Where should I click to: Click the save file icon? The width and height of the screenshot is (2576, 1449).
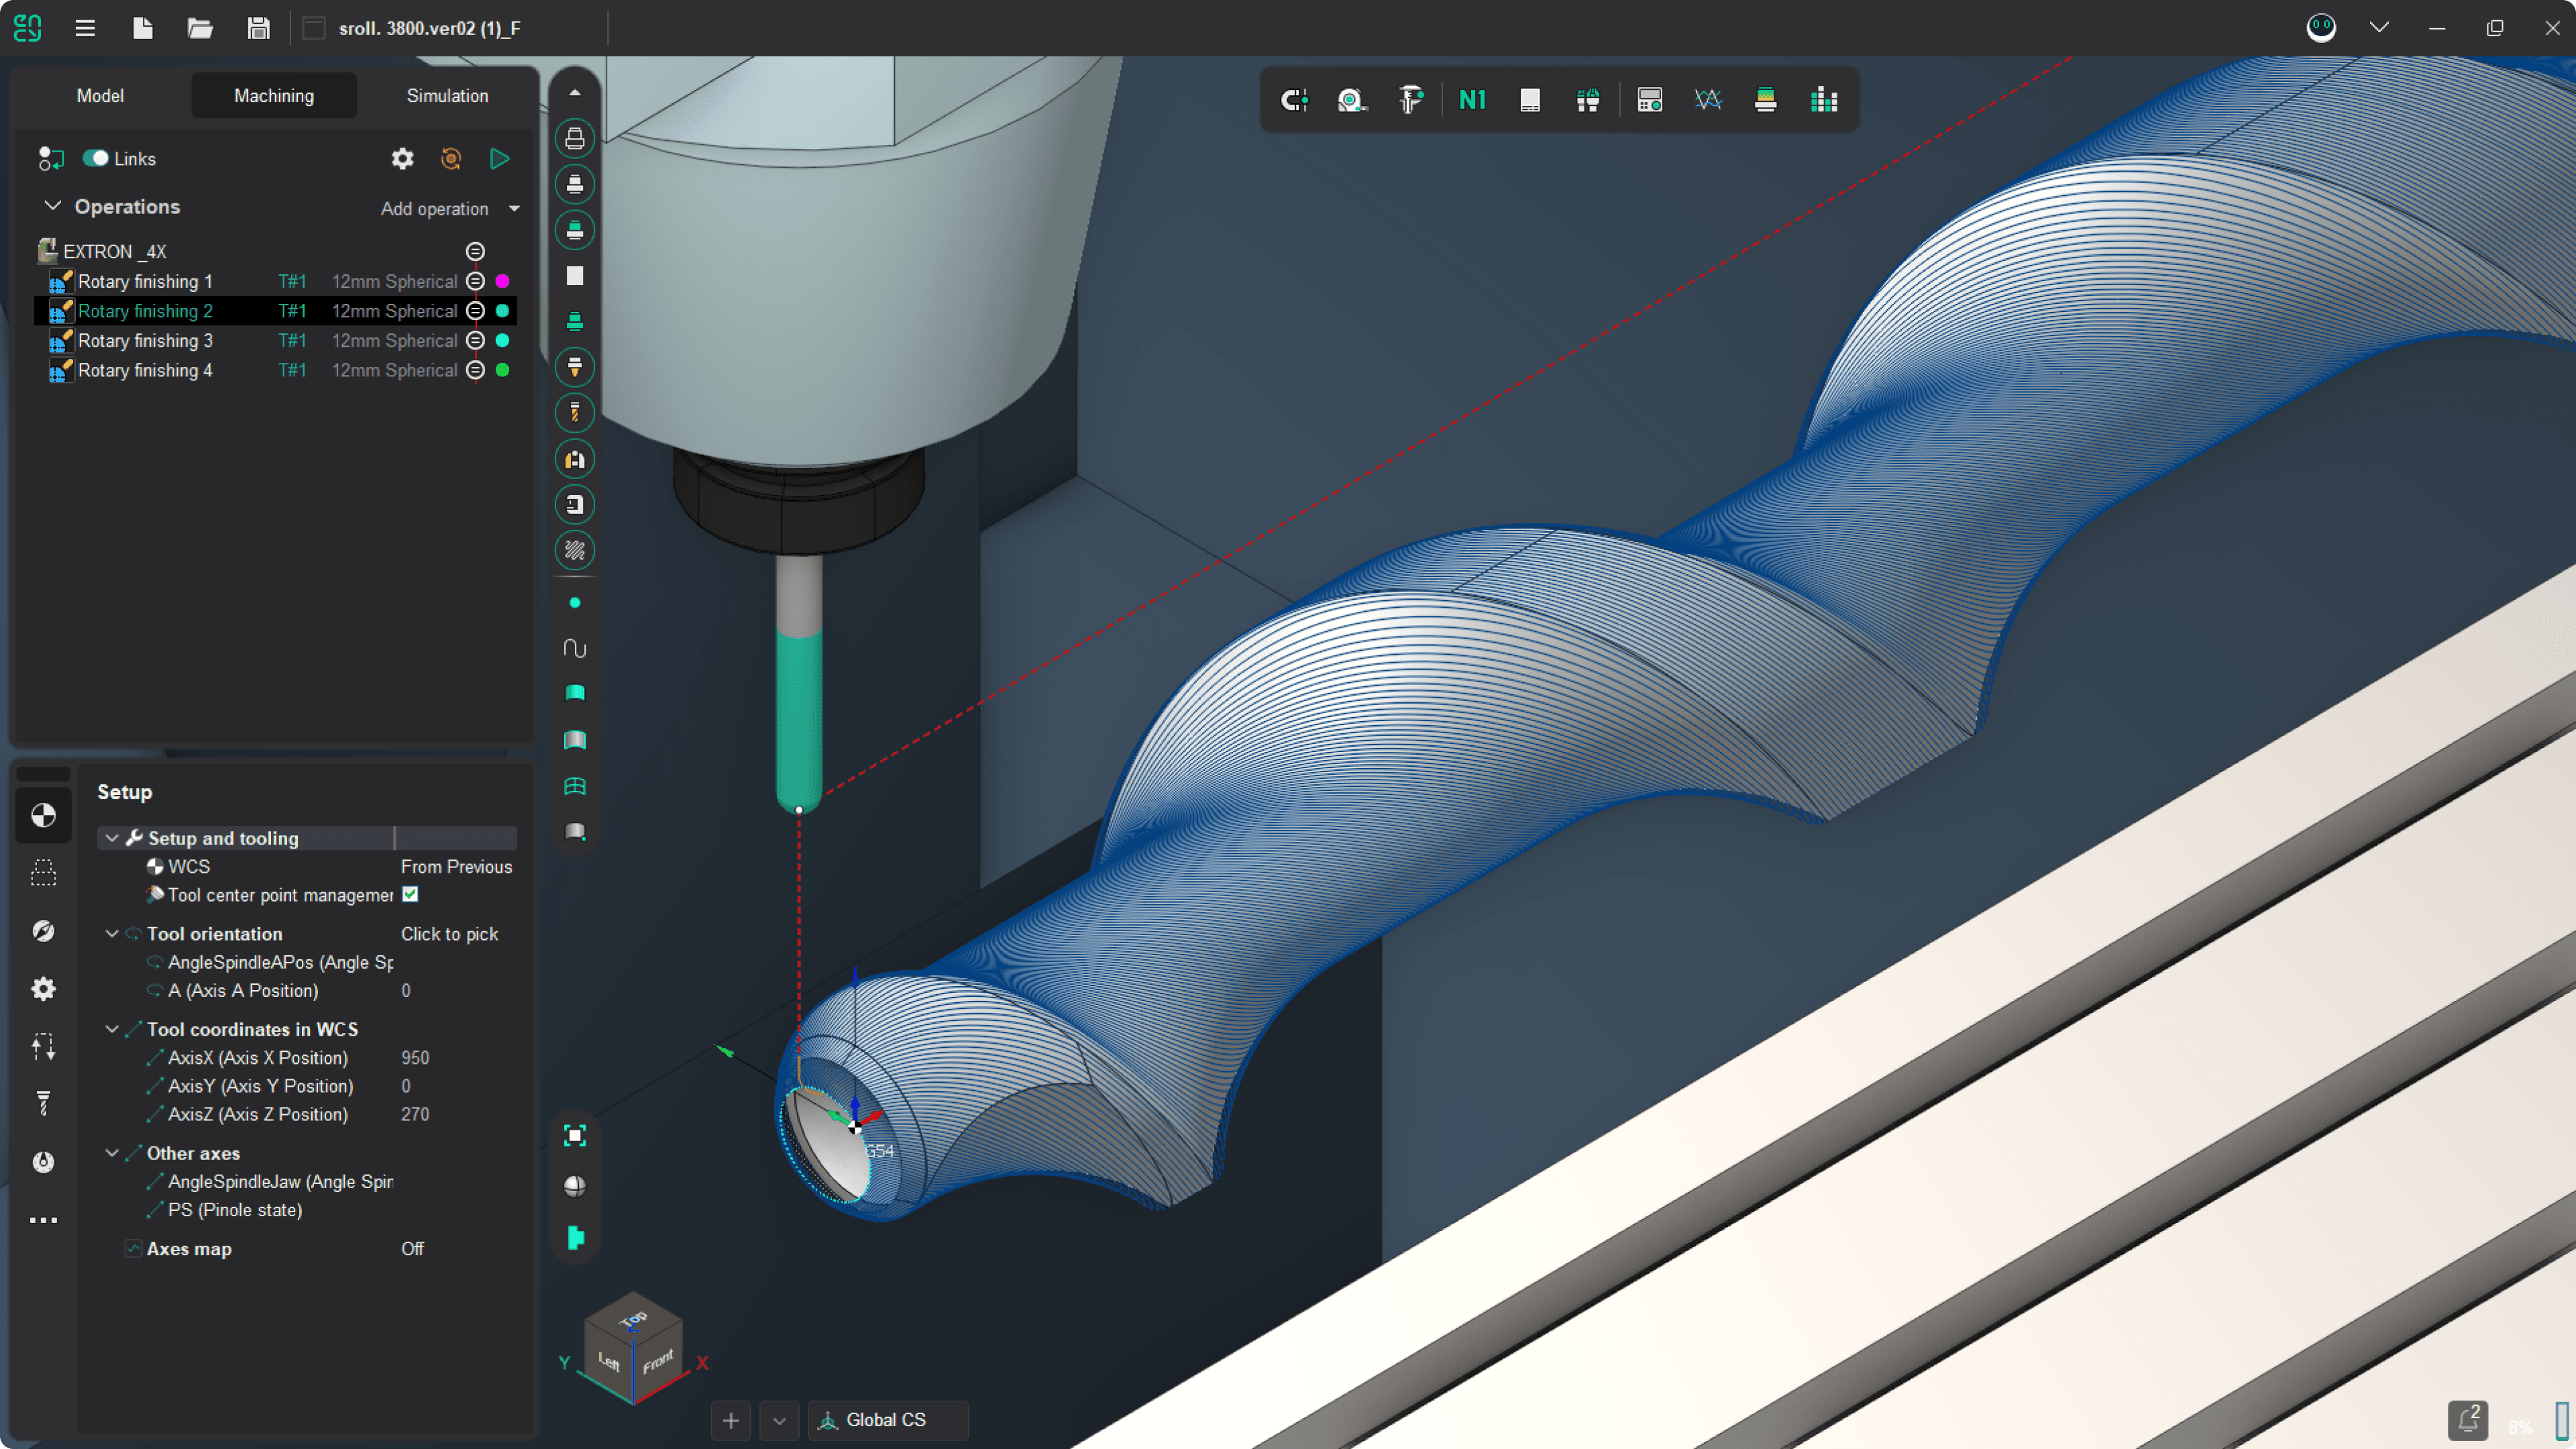click(258, 28)
